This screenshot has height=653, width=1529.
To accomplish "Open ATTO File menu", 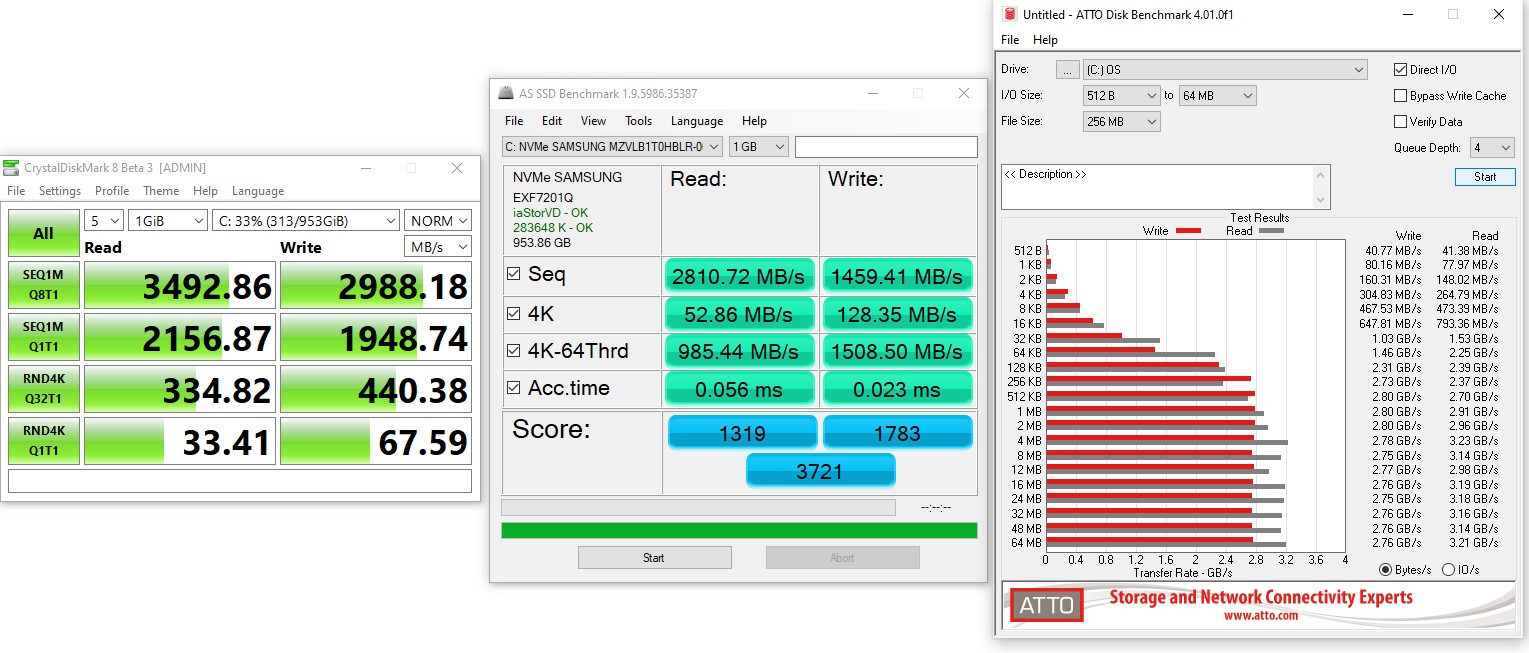I will click(x=1010, y=40).
